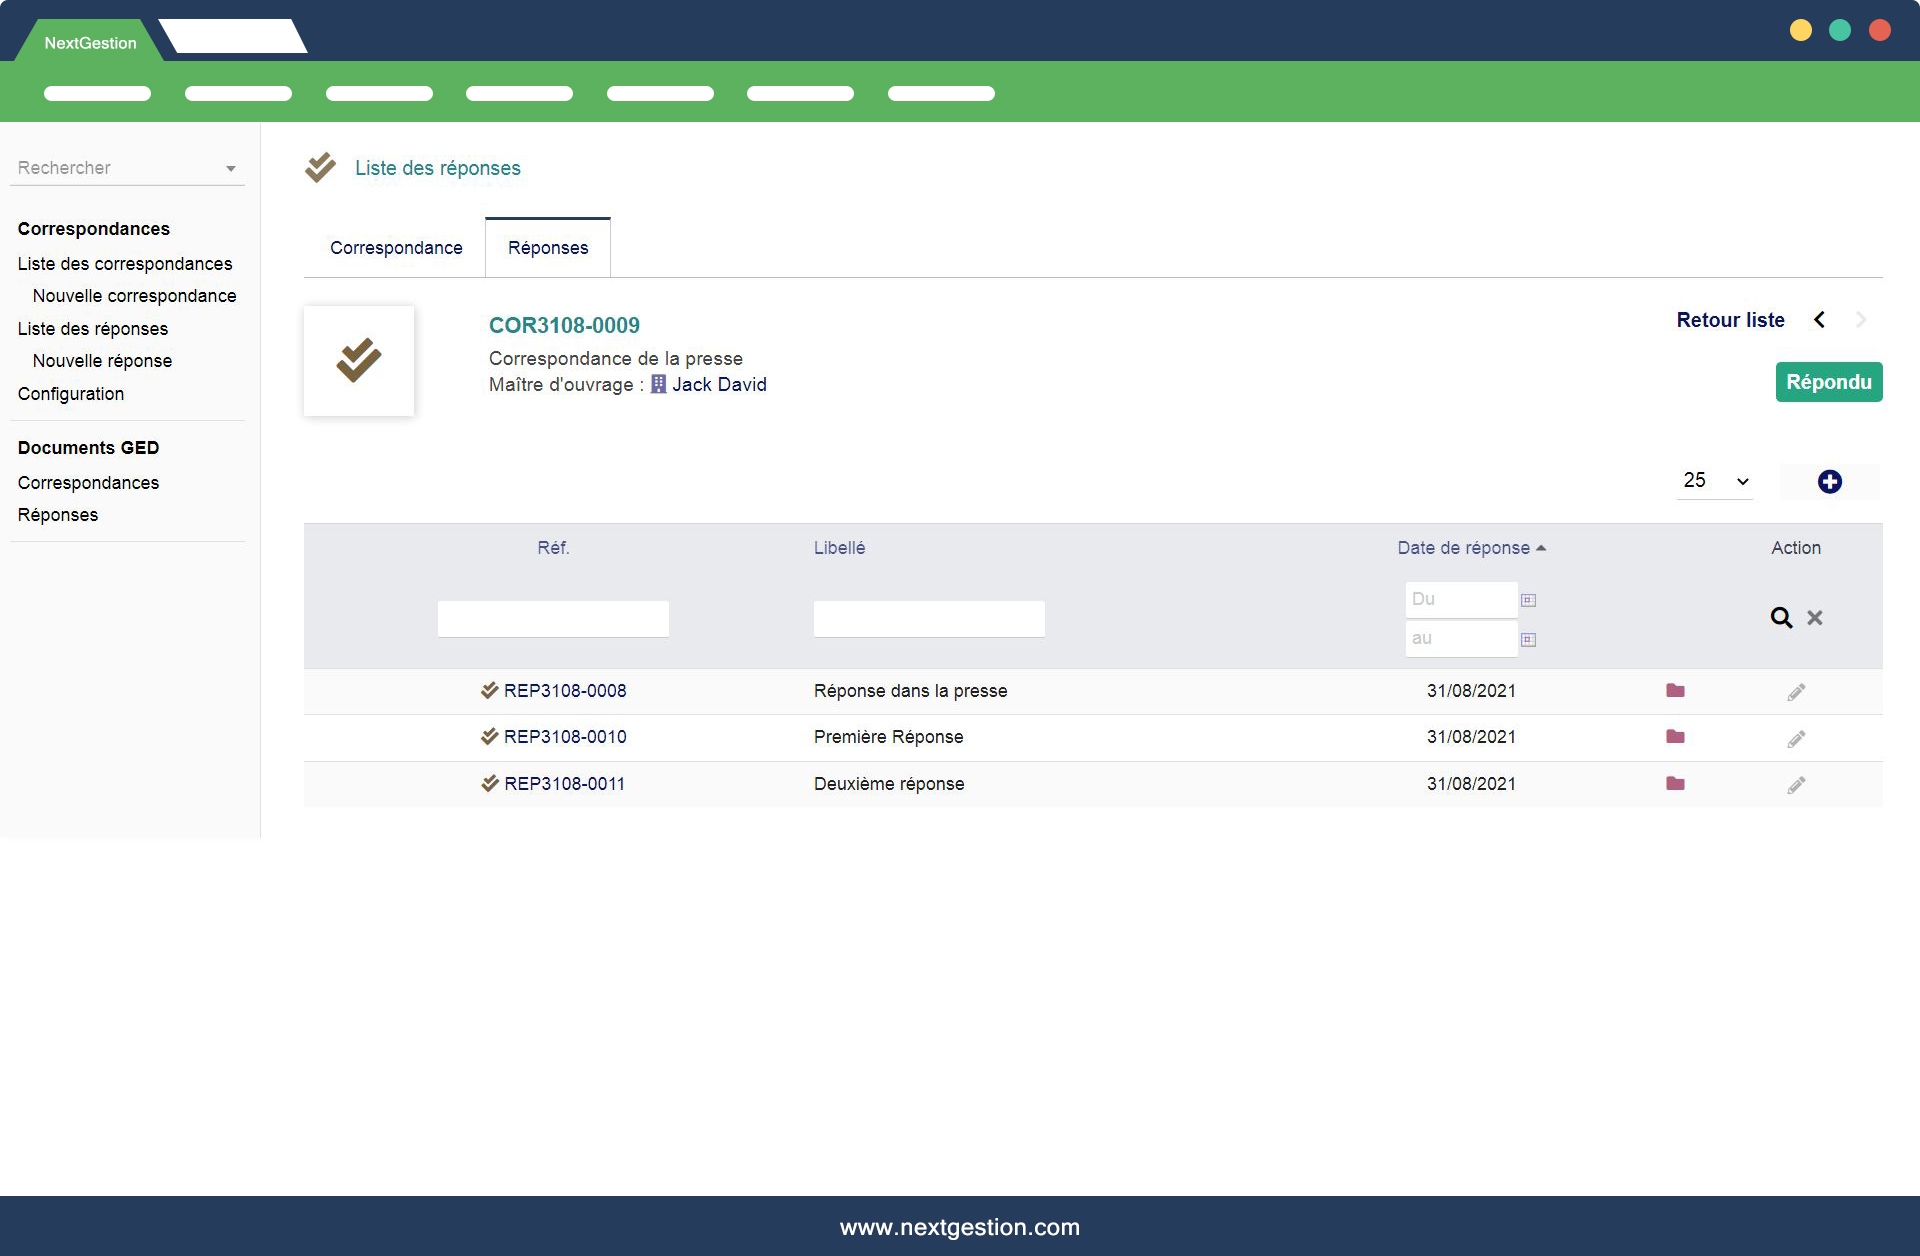Screen dimensions: 1920x1256
Task: Click the blue plus add-response icon
Action: coord(1829,482)
